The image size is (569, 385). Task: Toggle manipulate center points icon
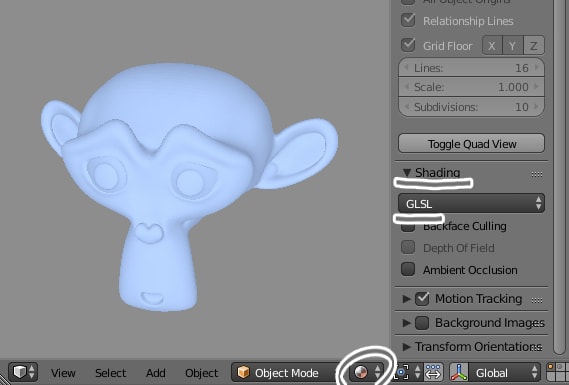[433, 372]
